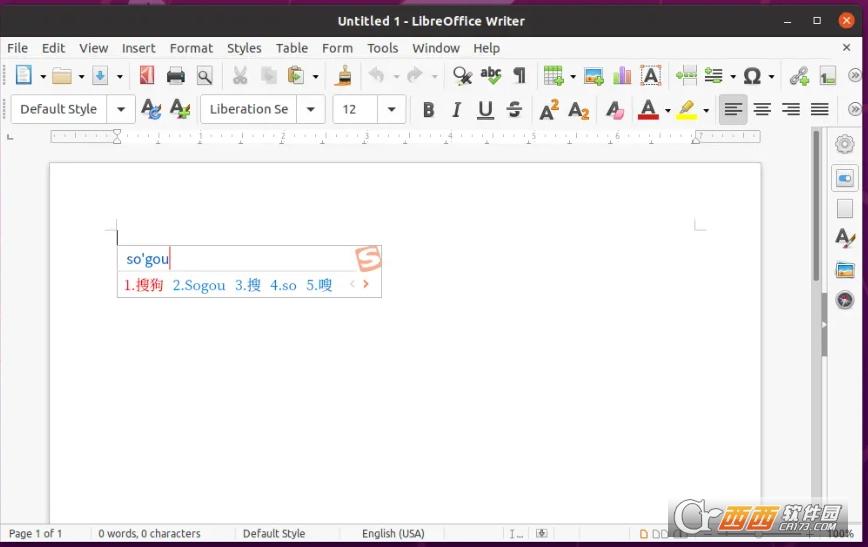Viewport: 868px width, 547px height.
Task: Open sidebar Properties deck
Action: click(x=845, y=179)
